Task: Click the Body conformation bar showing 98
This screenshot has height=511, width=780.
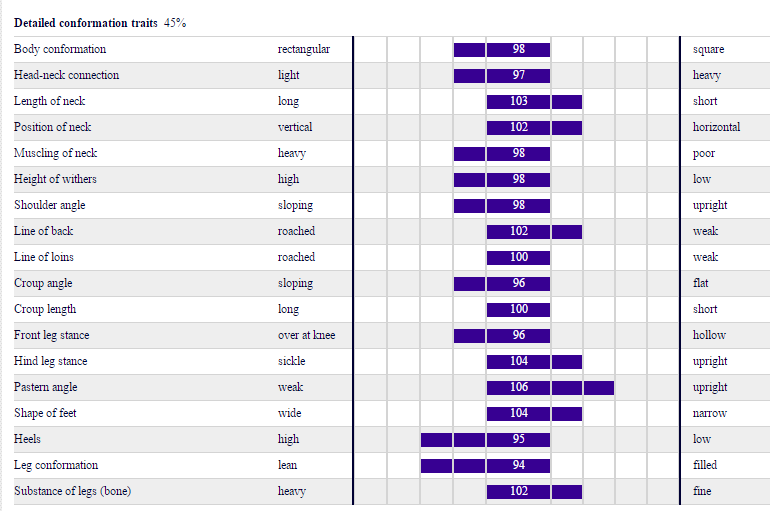Action: 501,49
